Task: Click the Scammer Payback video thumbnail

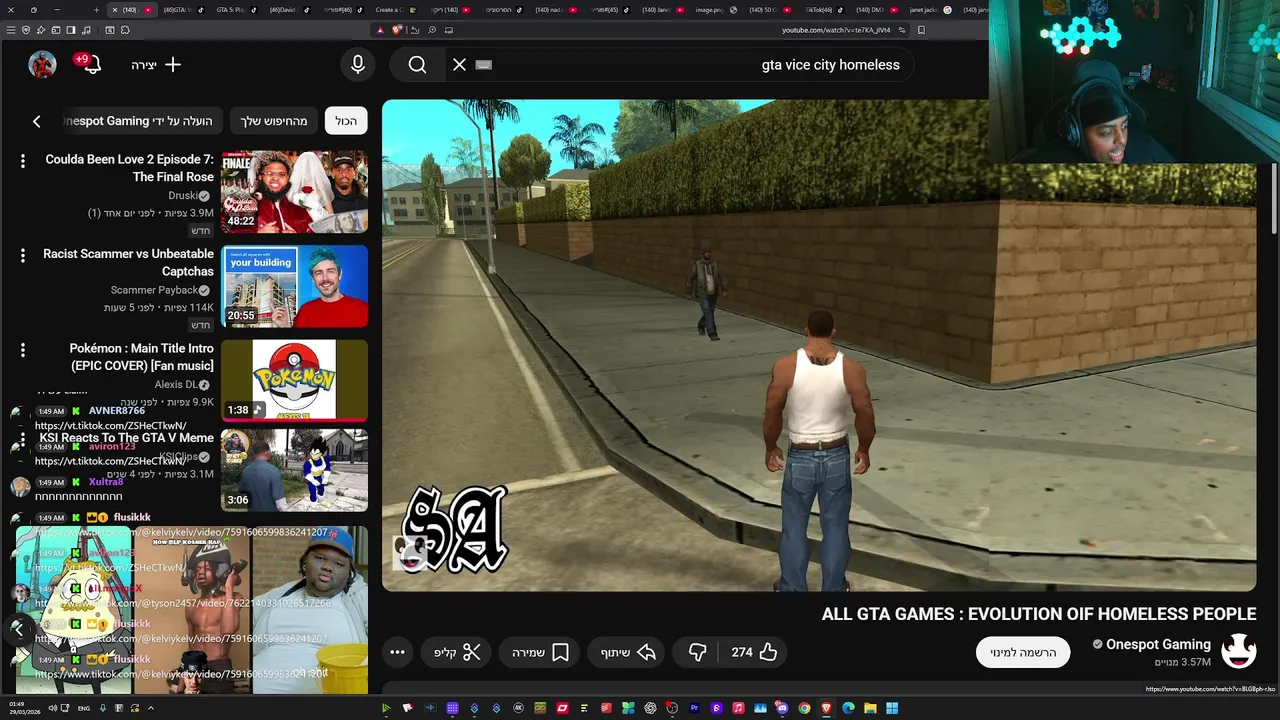Action: 294,286
